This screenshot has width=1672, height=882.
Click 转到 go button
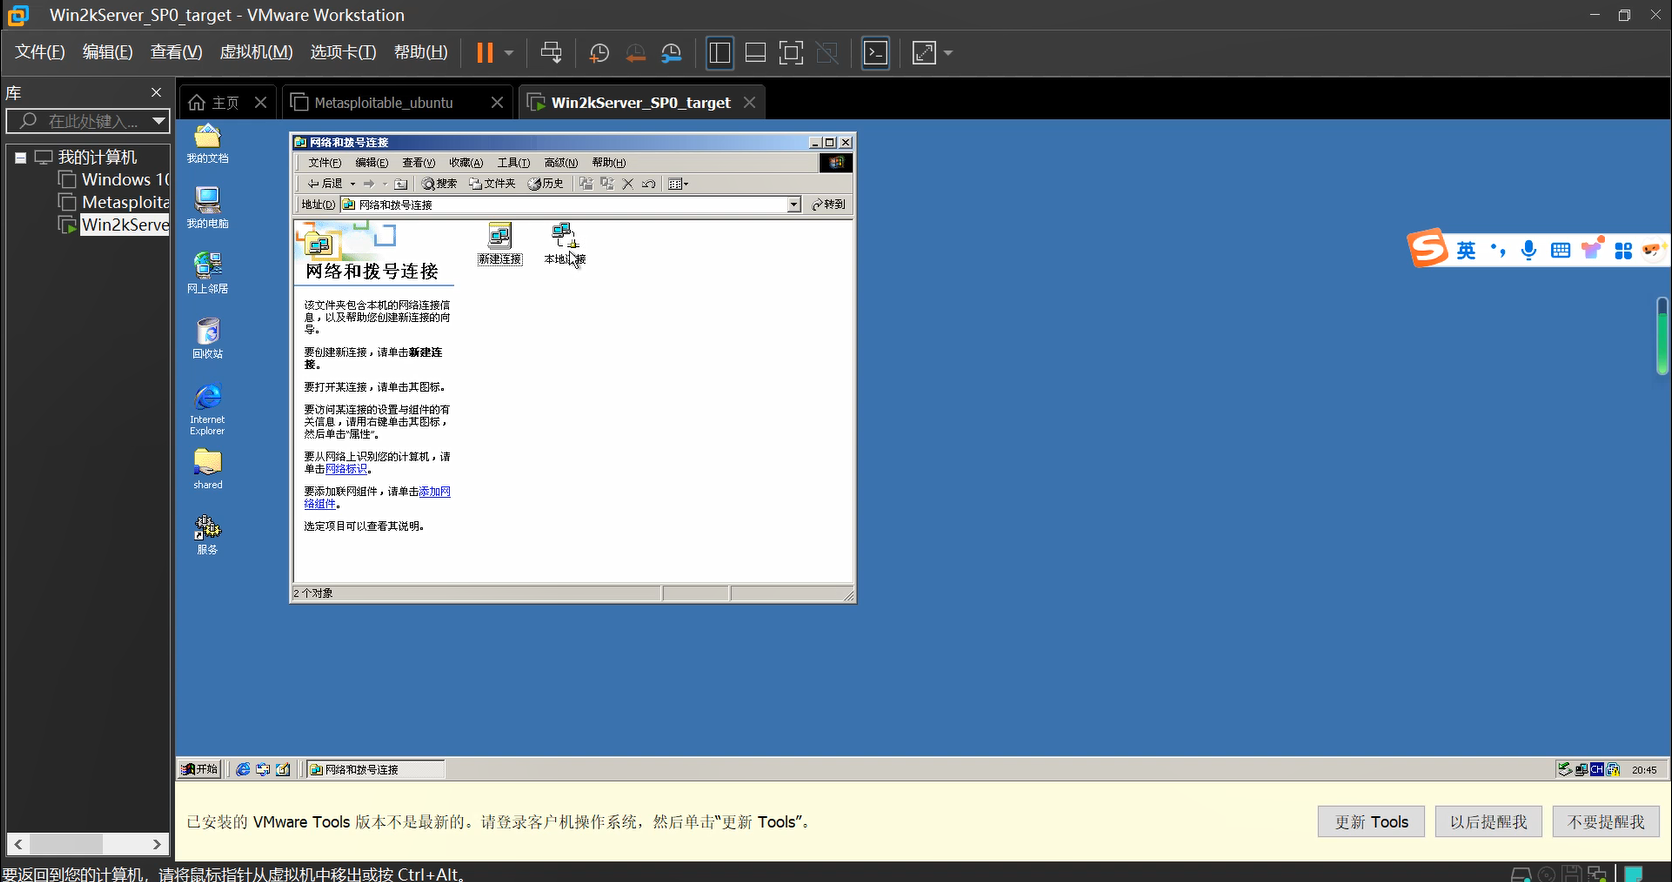click(x=829, y=204)
